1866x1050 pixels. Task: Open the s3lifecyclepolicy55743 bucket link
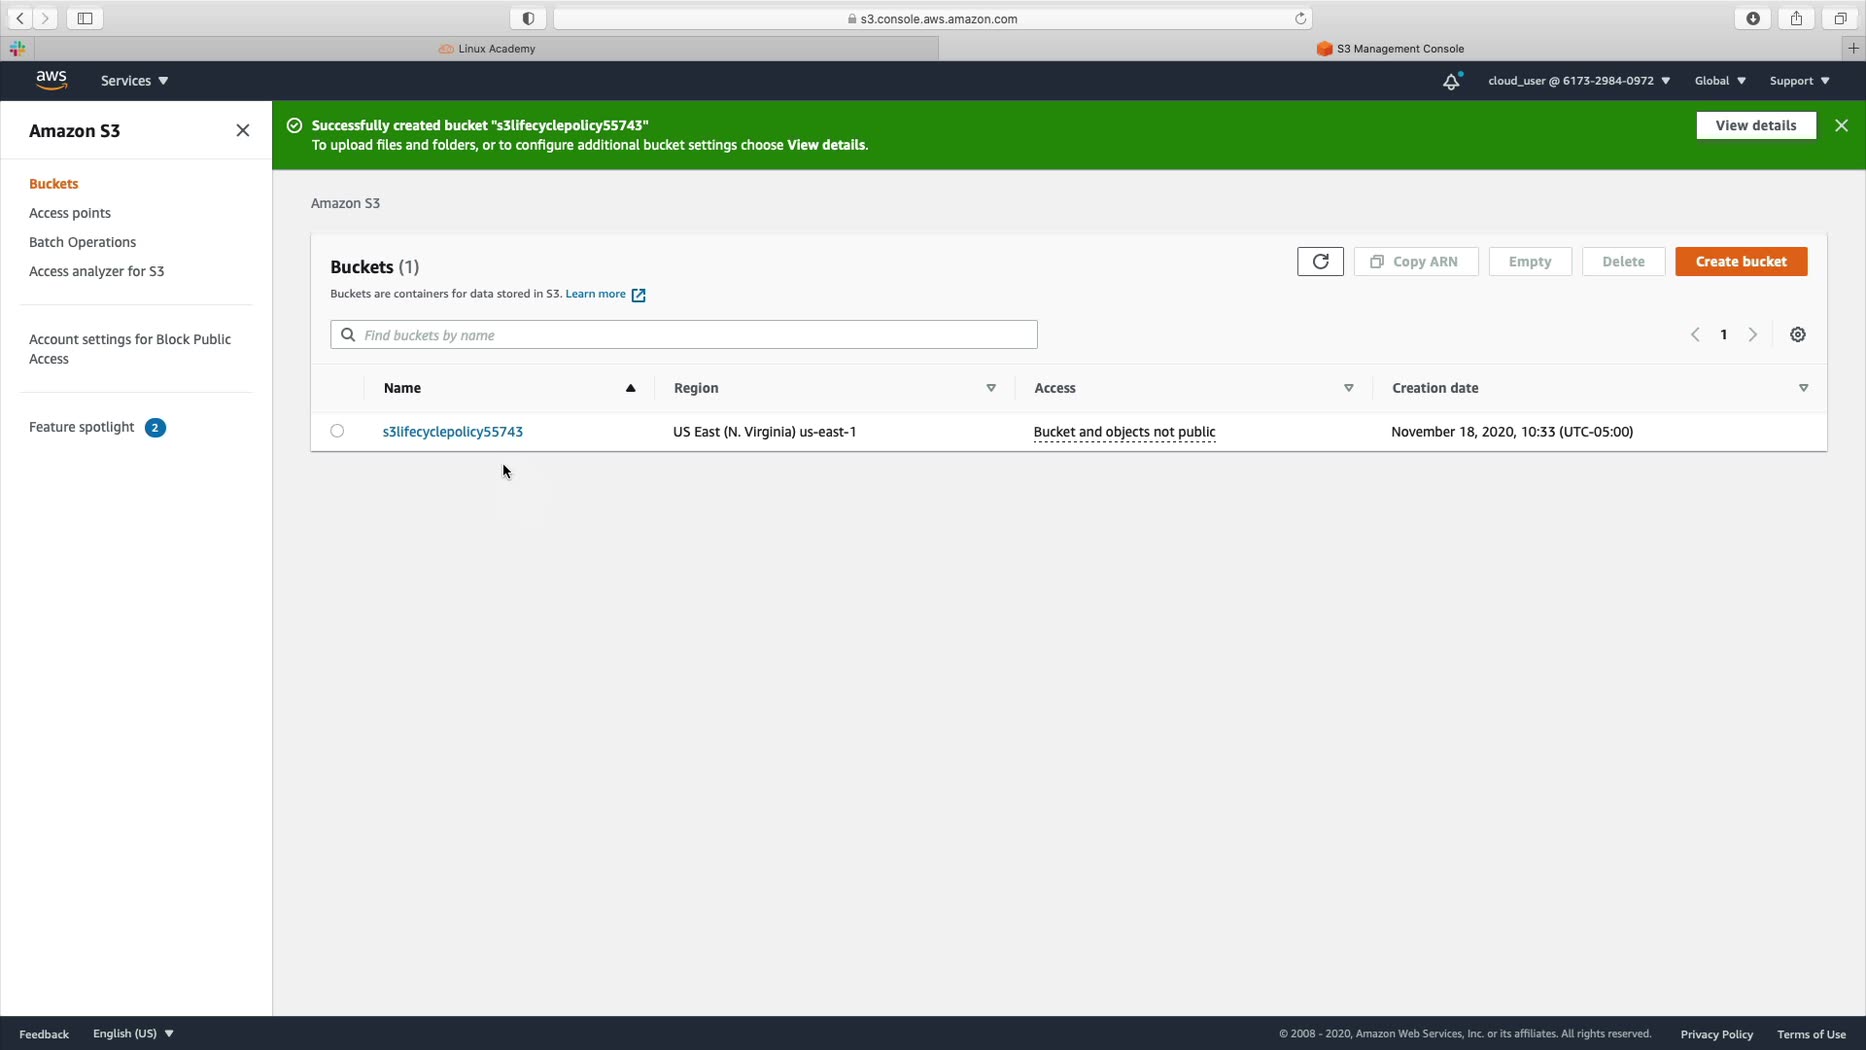(x=453, y=432)
